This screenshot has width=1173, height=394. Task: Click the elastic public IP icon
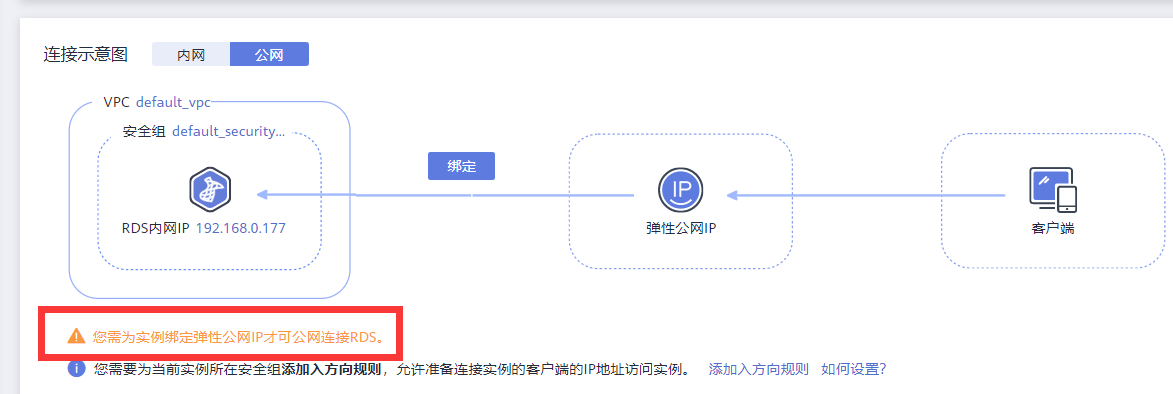pyautogui.click(x=681, y=190)
